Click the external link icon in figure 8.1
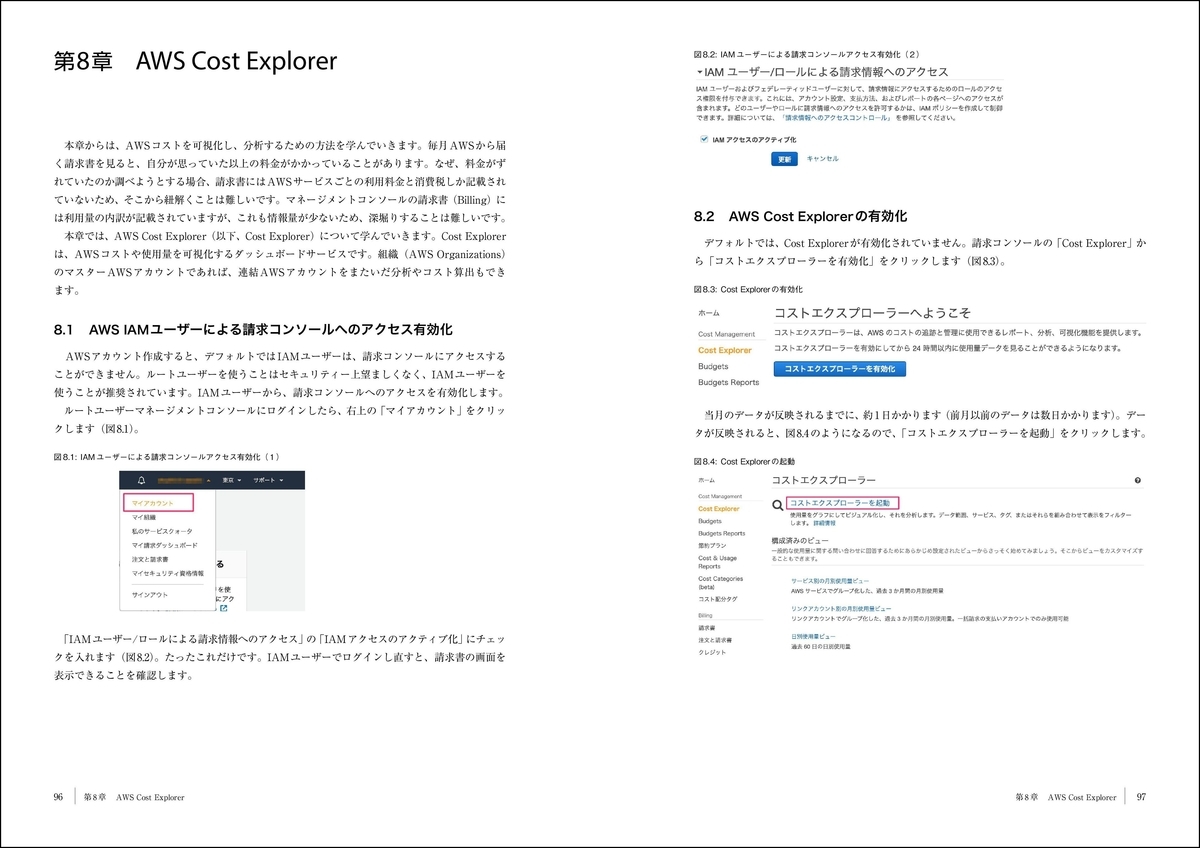1200x848 pixels. tap(224, 608)
